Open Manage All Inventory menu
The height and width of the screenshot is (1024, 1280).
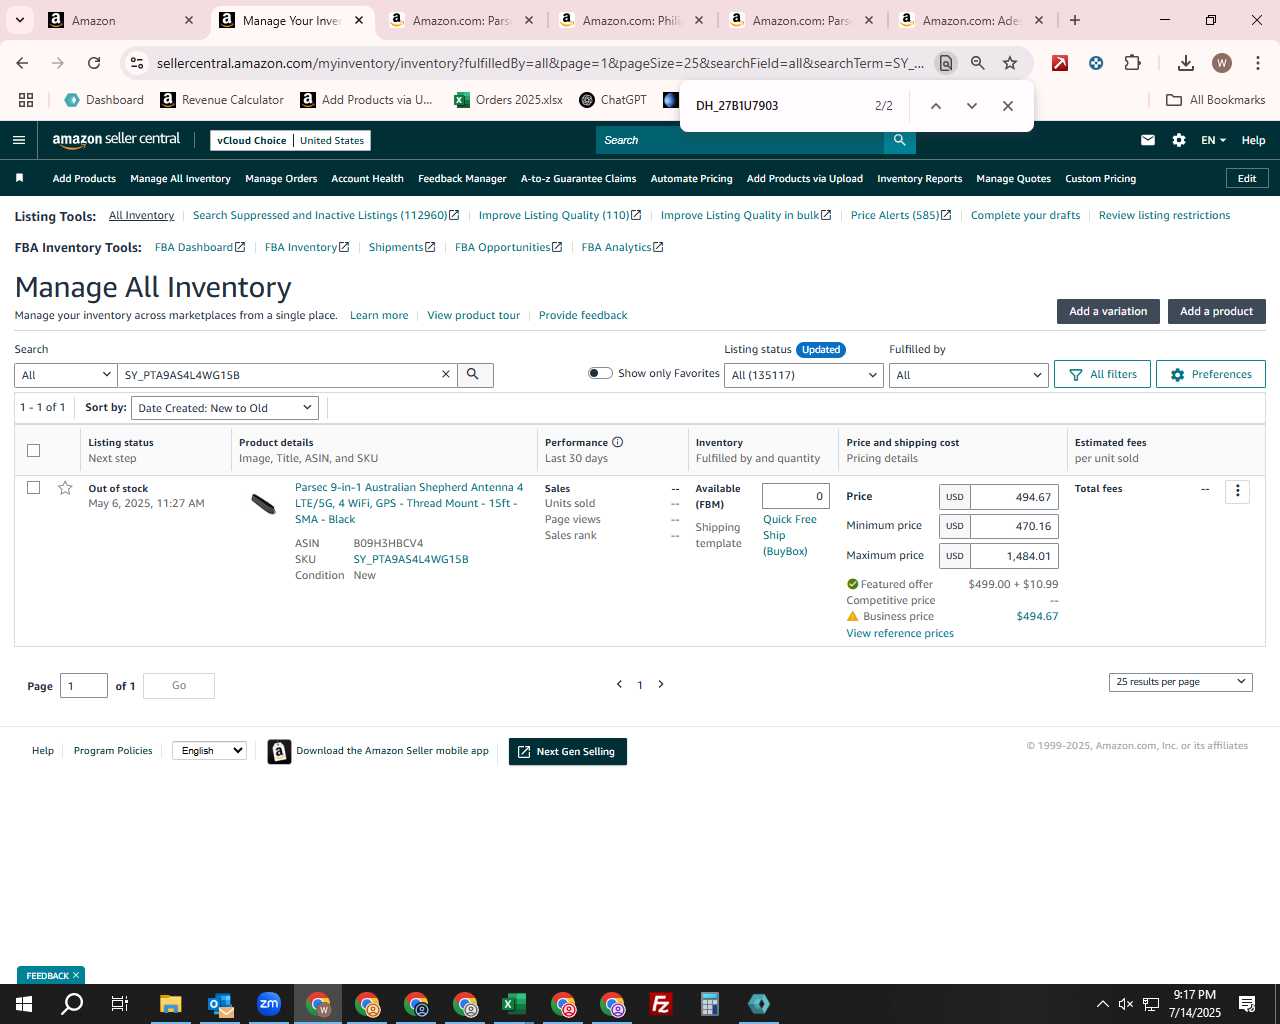point(180,179)
